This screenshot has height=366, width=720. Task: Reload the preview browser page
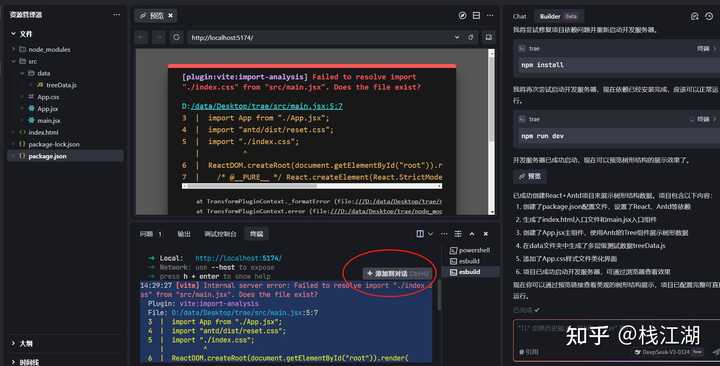[176, 37]
